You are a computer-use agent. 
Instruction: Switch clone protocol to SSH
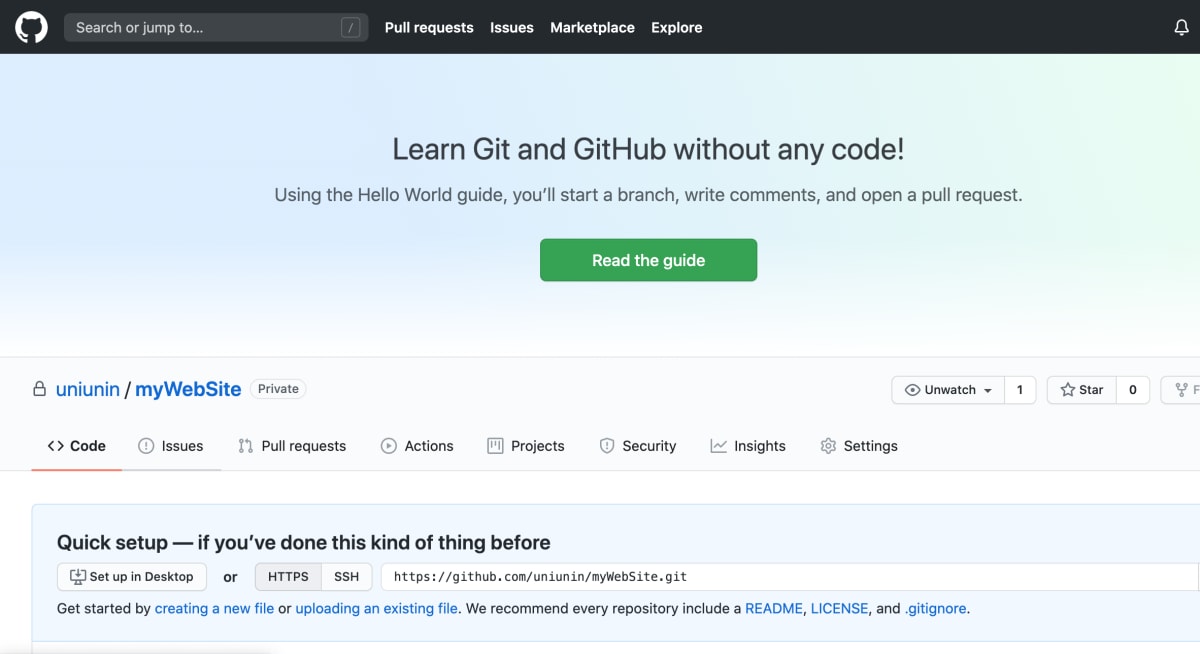coord(346,577)
